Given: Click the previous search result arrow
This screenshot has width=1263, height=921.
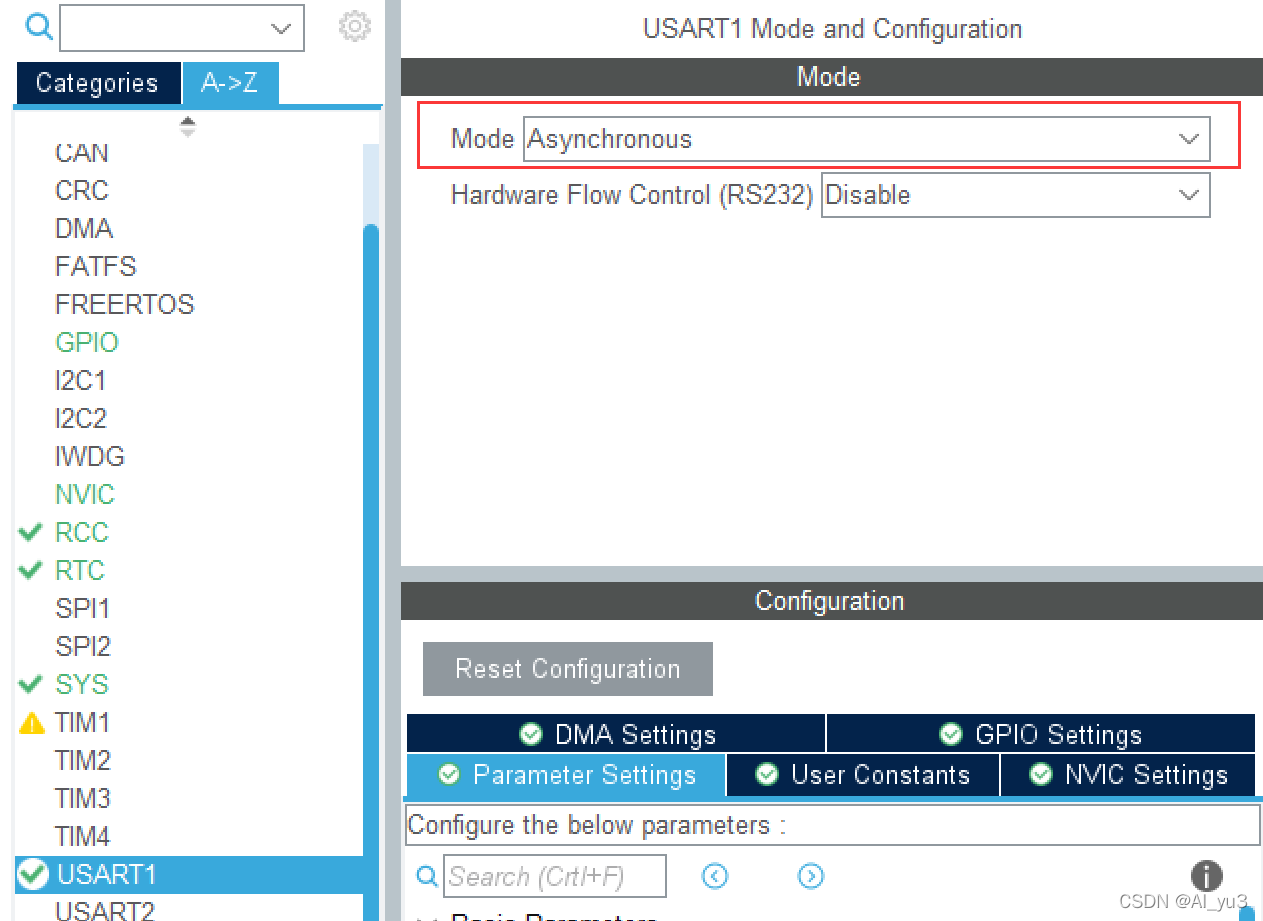Looking at the screenshot, I should tap(714, 876).
